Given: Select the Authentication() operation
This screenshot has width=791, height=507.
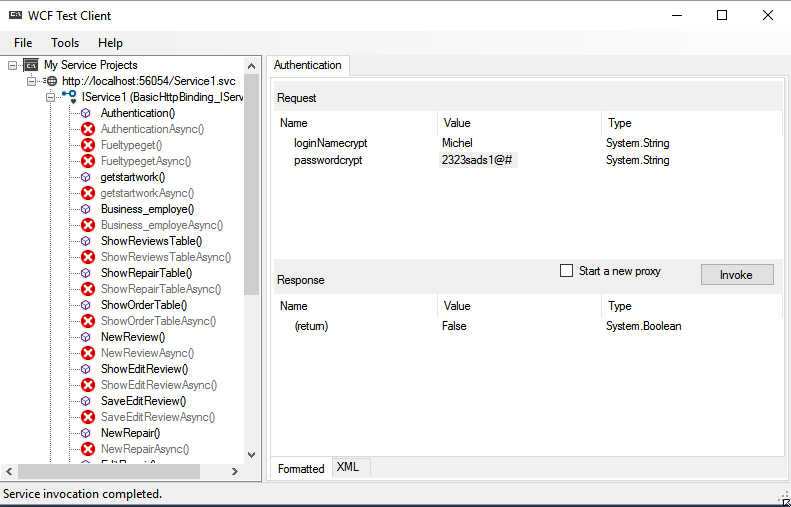Looking at the screenshot, I should [x=138, y=113].
